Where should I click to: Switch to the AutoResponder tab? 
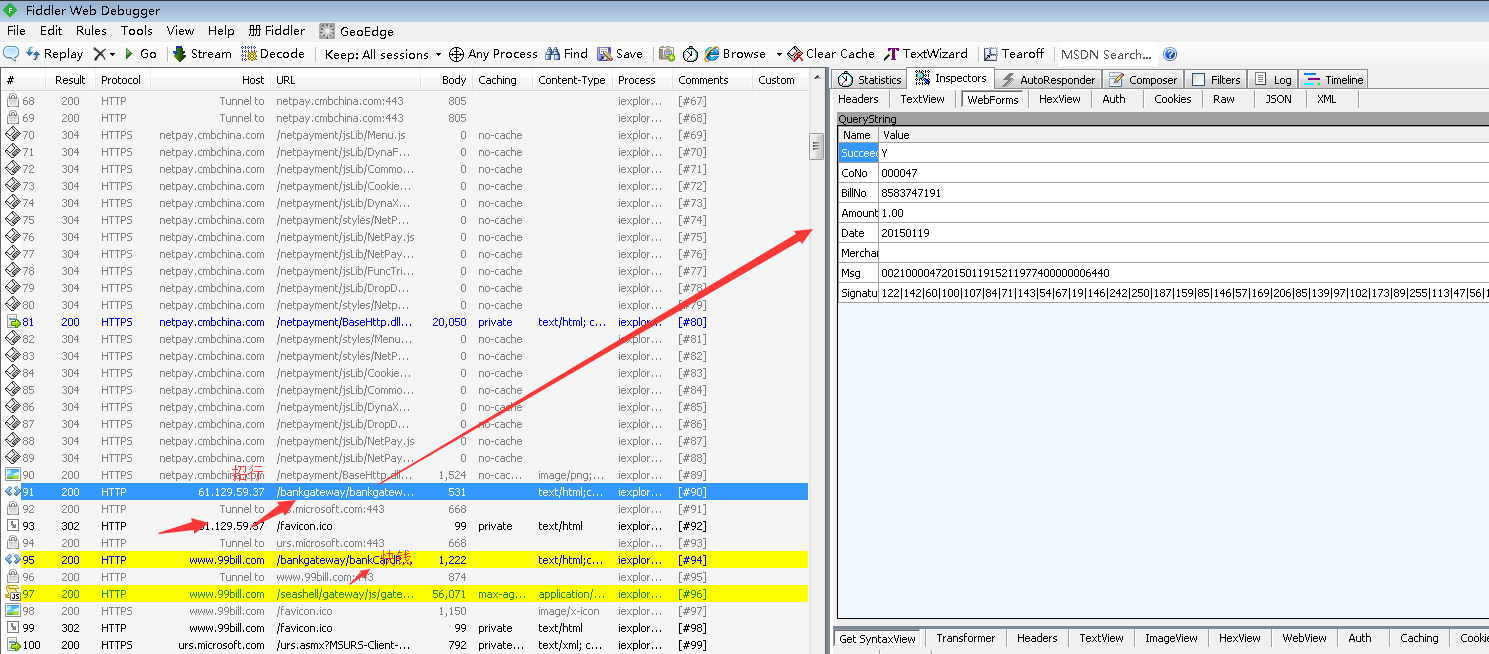point(1048,79)
